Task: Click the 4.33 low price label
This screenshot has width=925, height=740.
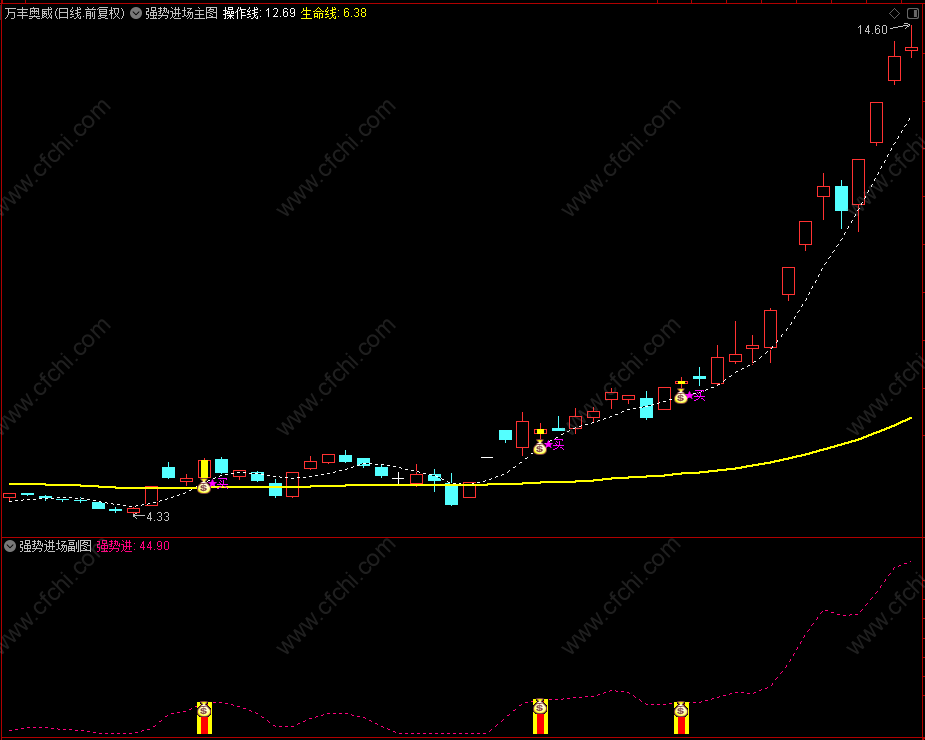Action: click(158, 517)
